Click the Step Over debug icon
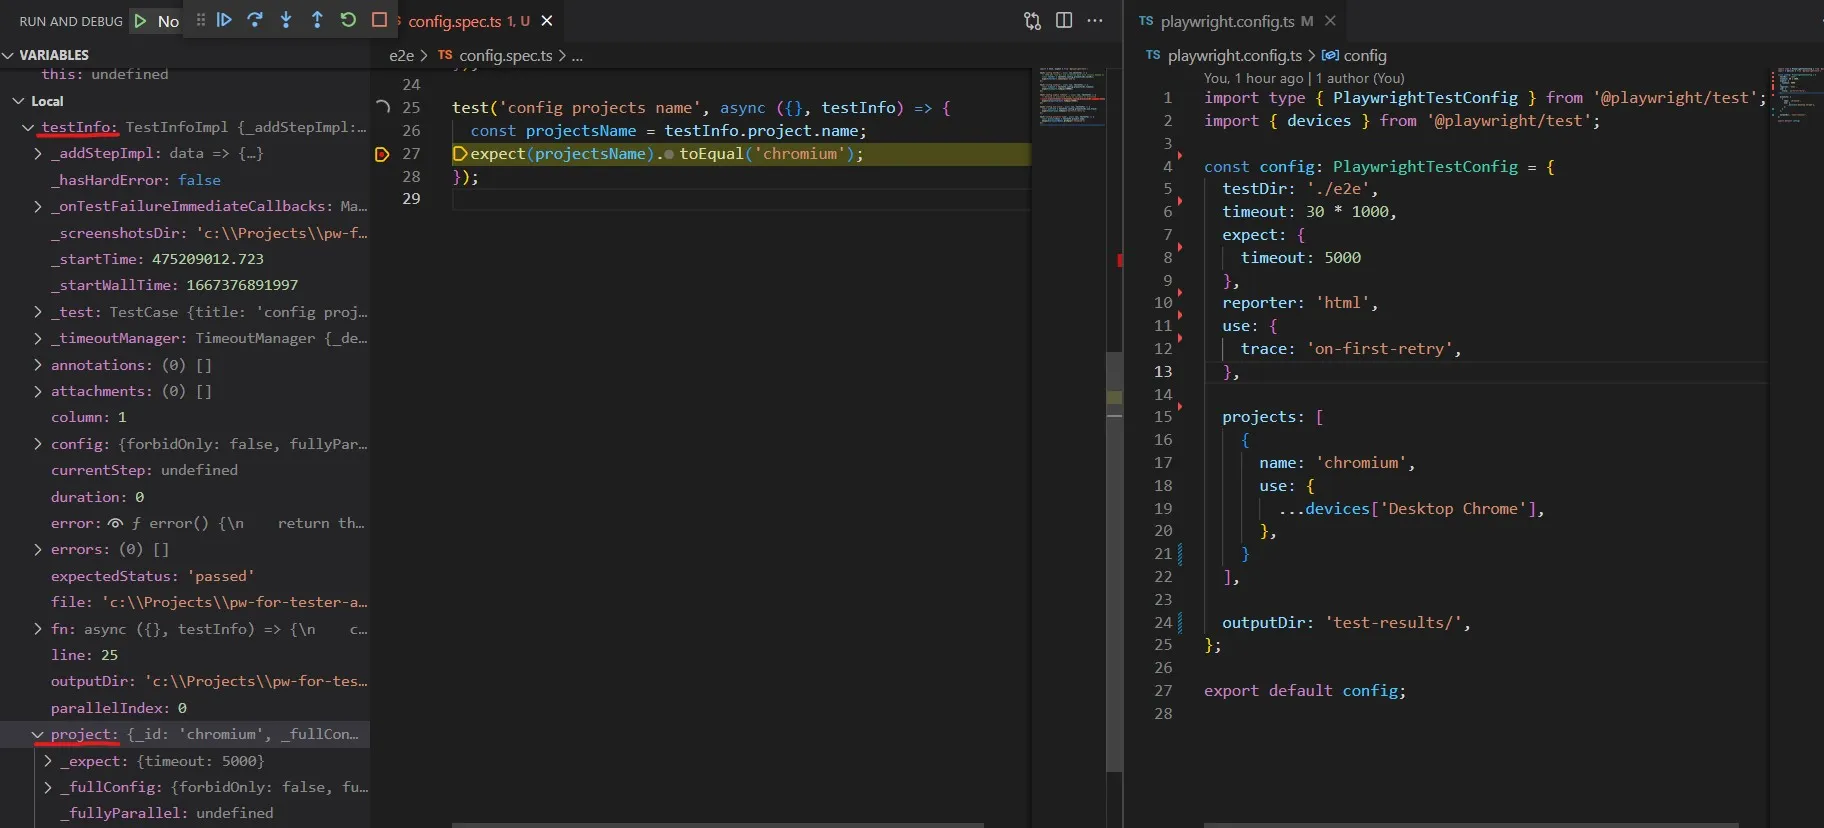 point(255,20)
